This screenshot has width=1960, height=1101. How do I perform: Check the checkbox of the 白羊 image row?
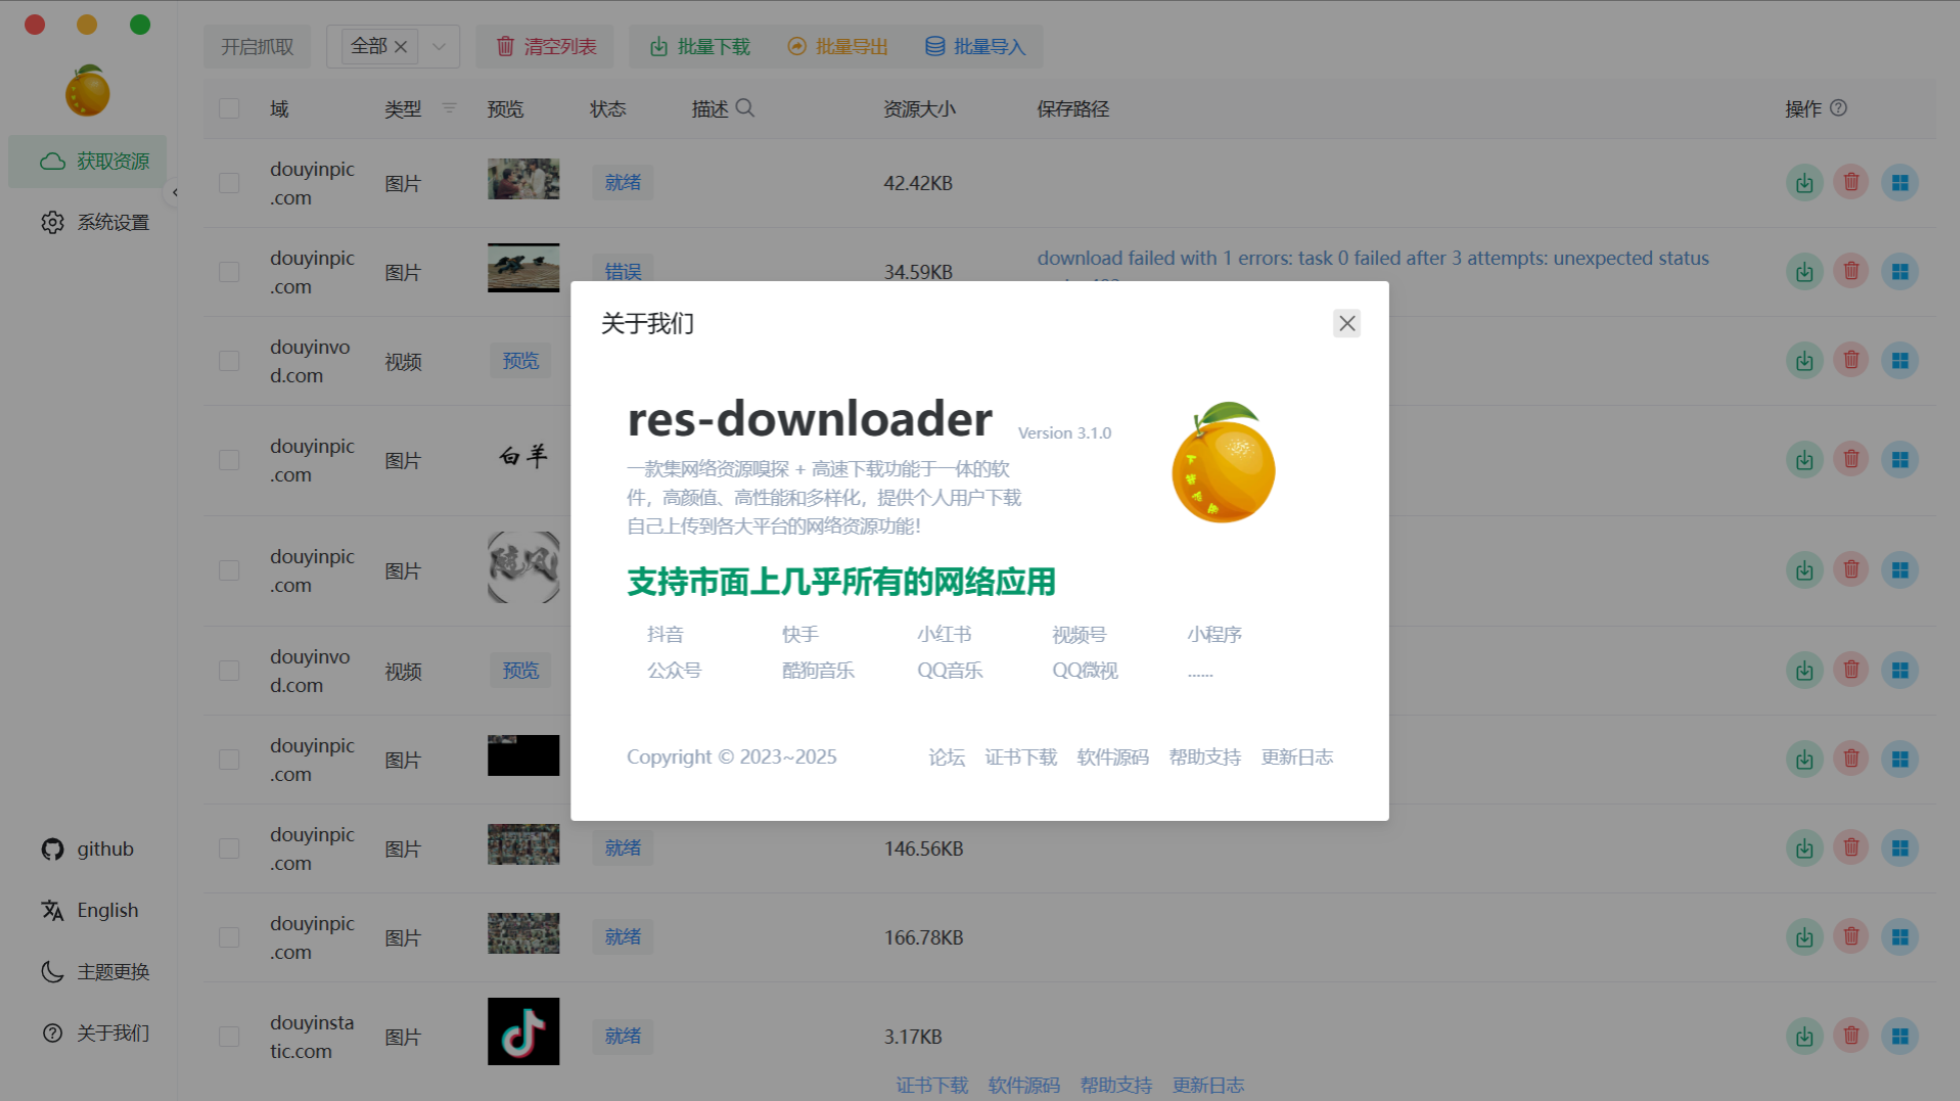229,460
